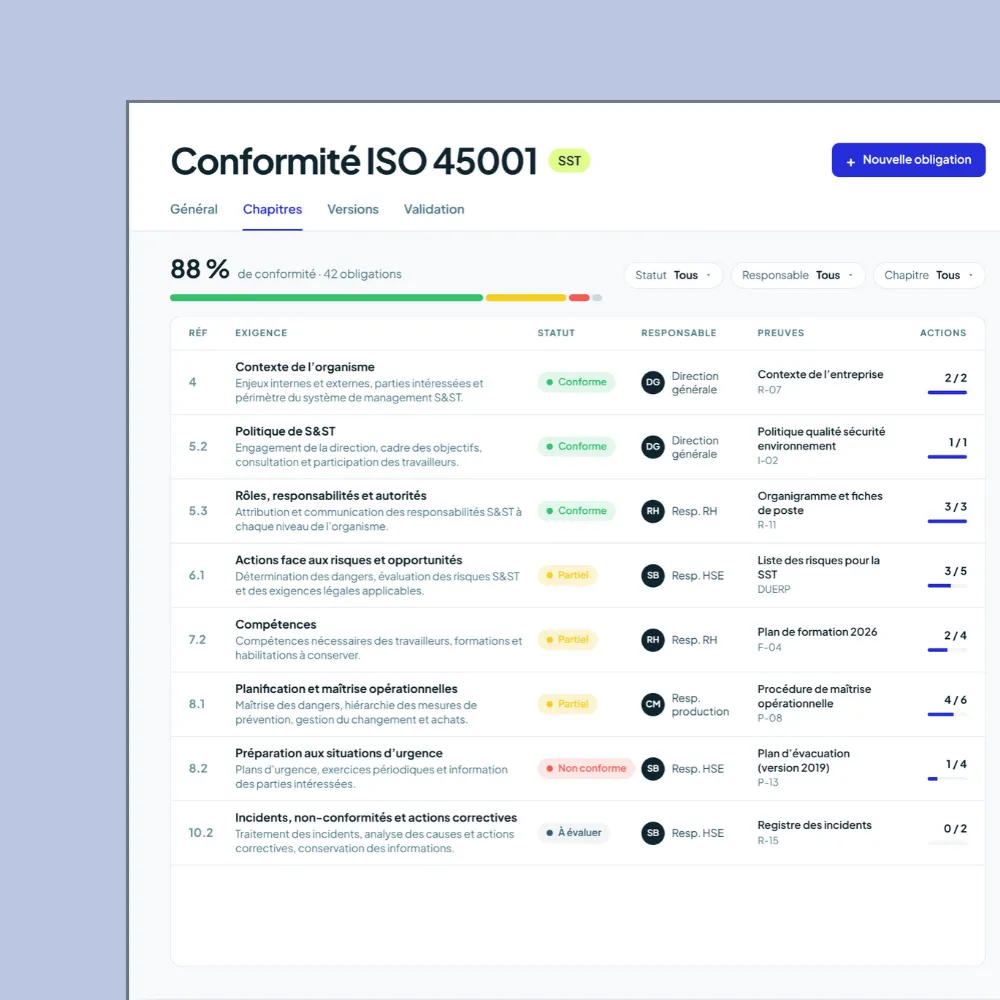Select the Chapitres tab
The height and width of the screenshot is (1000, 1000).
(x=272, y=209)
